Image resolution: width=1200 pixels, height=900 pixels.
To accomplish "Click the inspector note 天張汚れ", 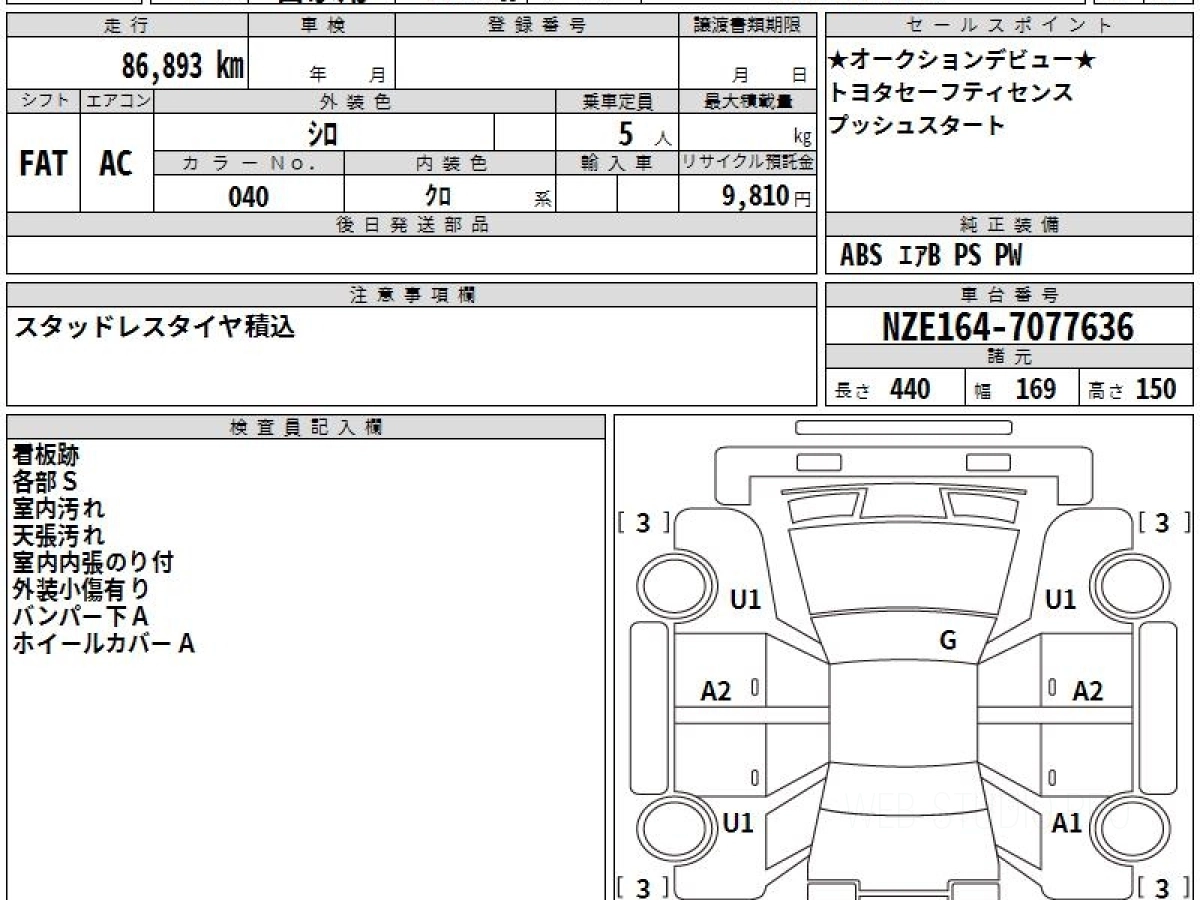I will pyautogui.click(x=58, y=536).
